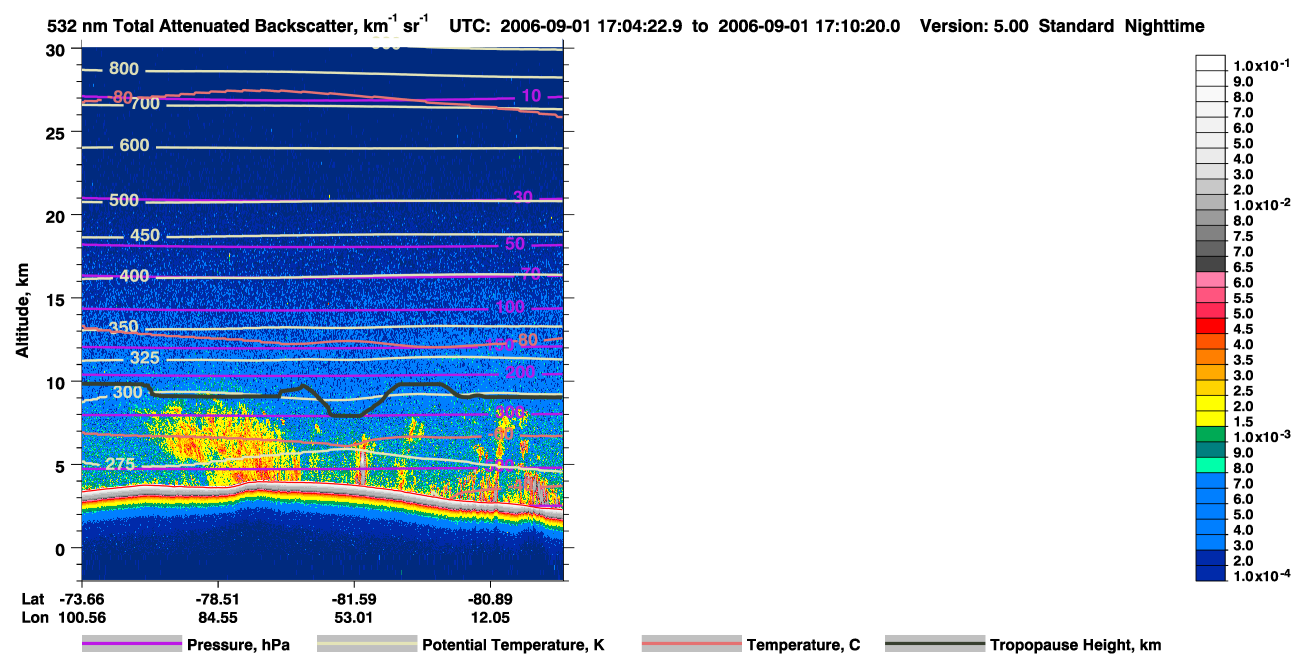This screenshot has height=667, width=1300.
Task: Click the 'Tropopause Height, km' legend label
Action: [1075, 645]
